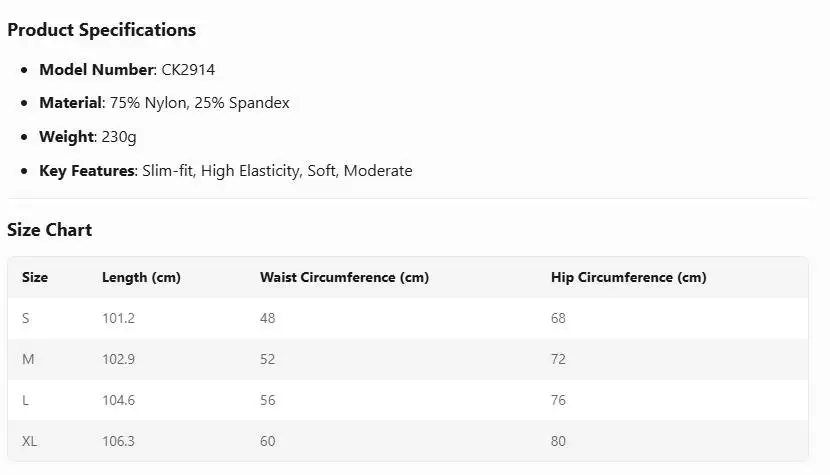
Task: Click the 102.9 length cell
Action: click(x=118, y=359)
